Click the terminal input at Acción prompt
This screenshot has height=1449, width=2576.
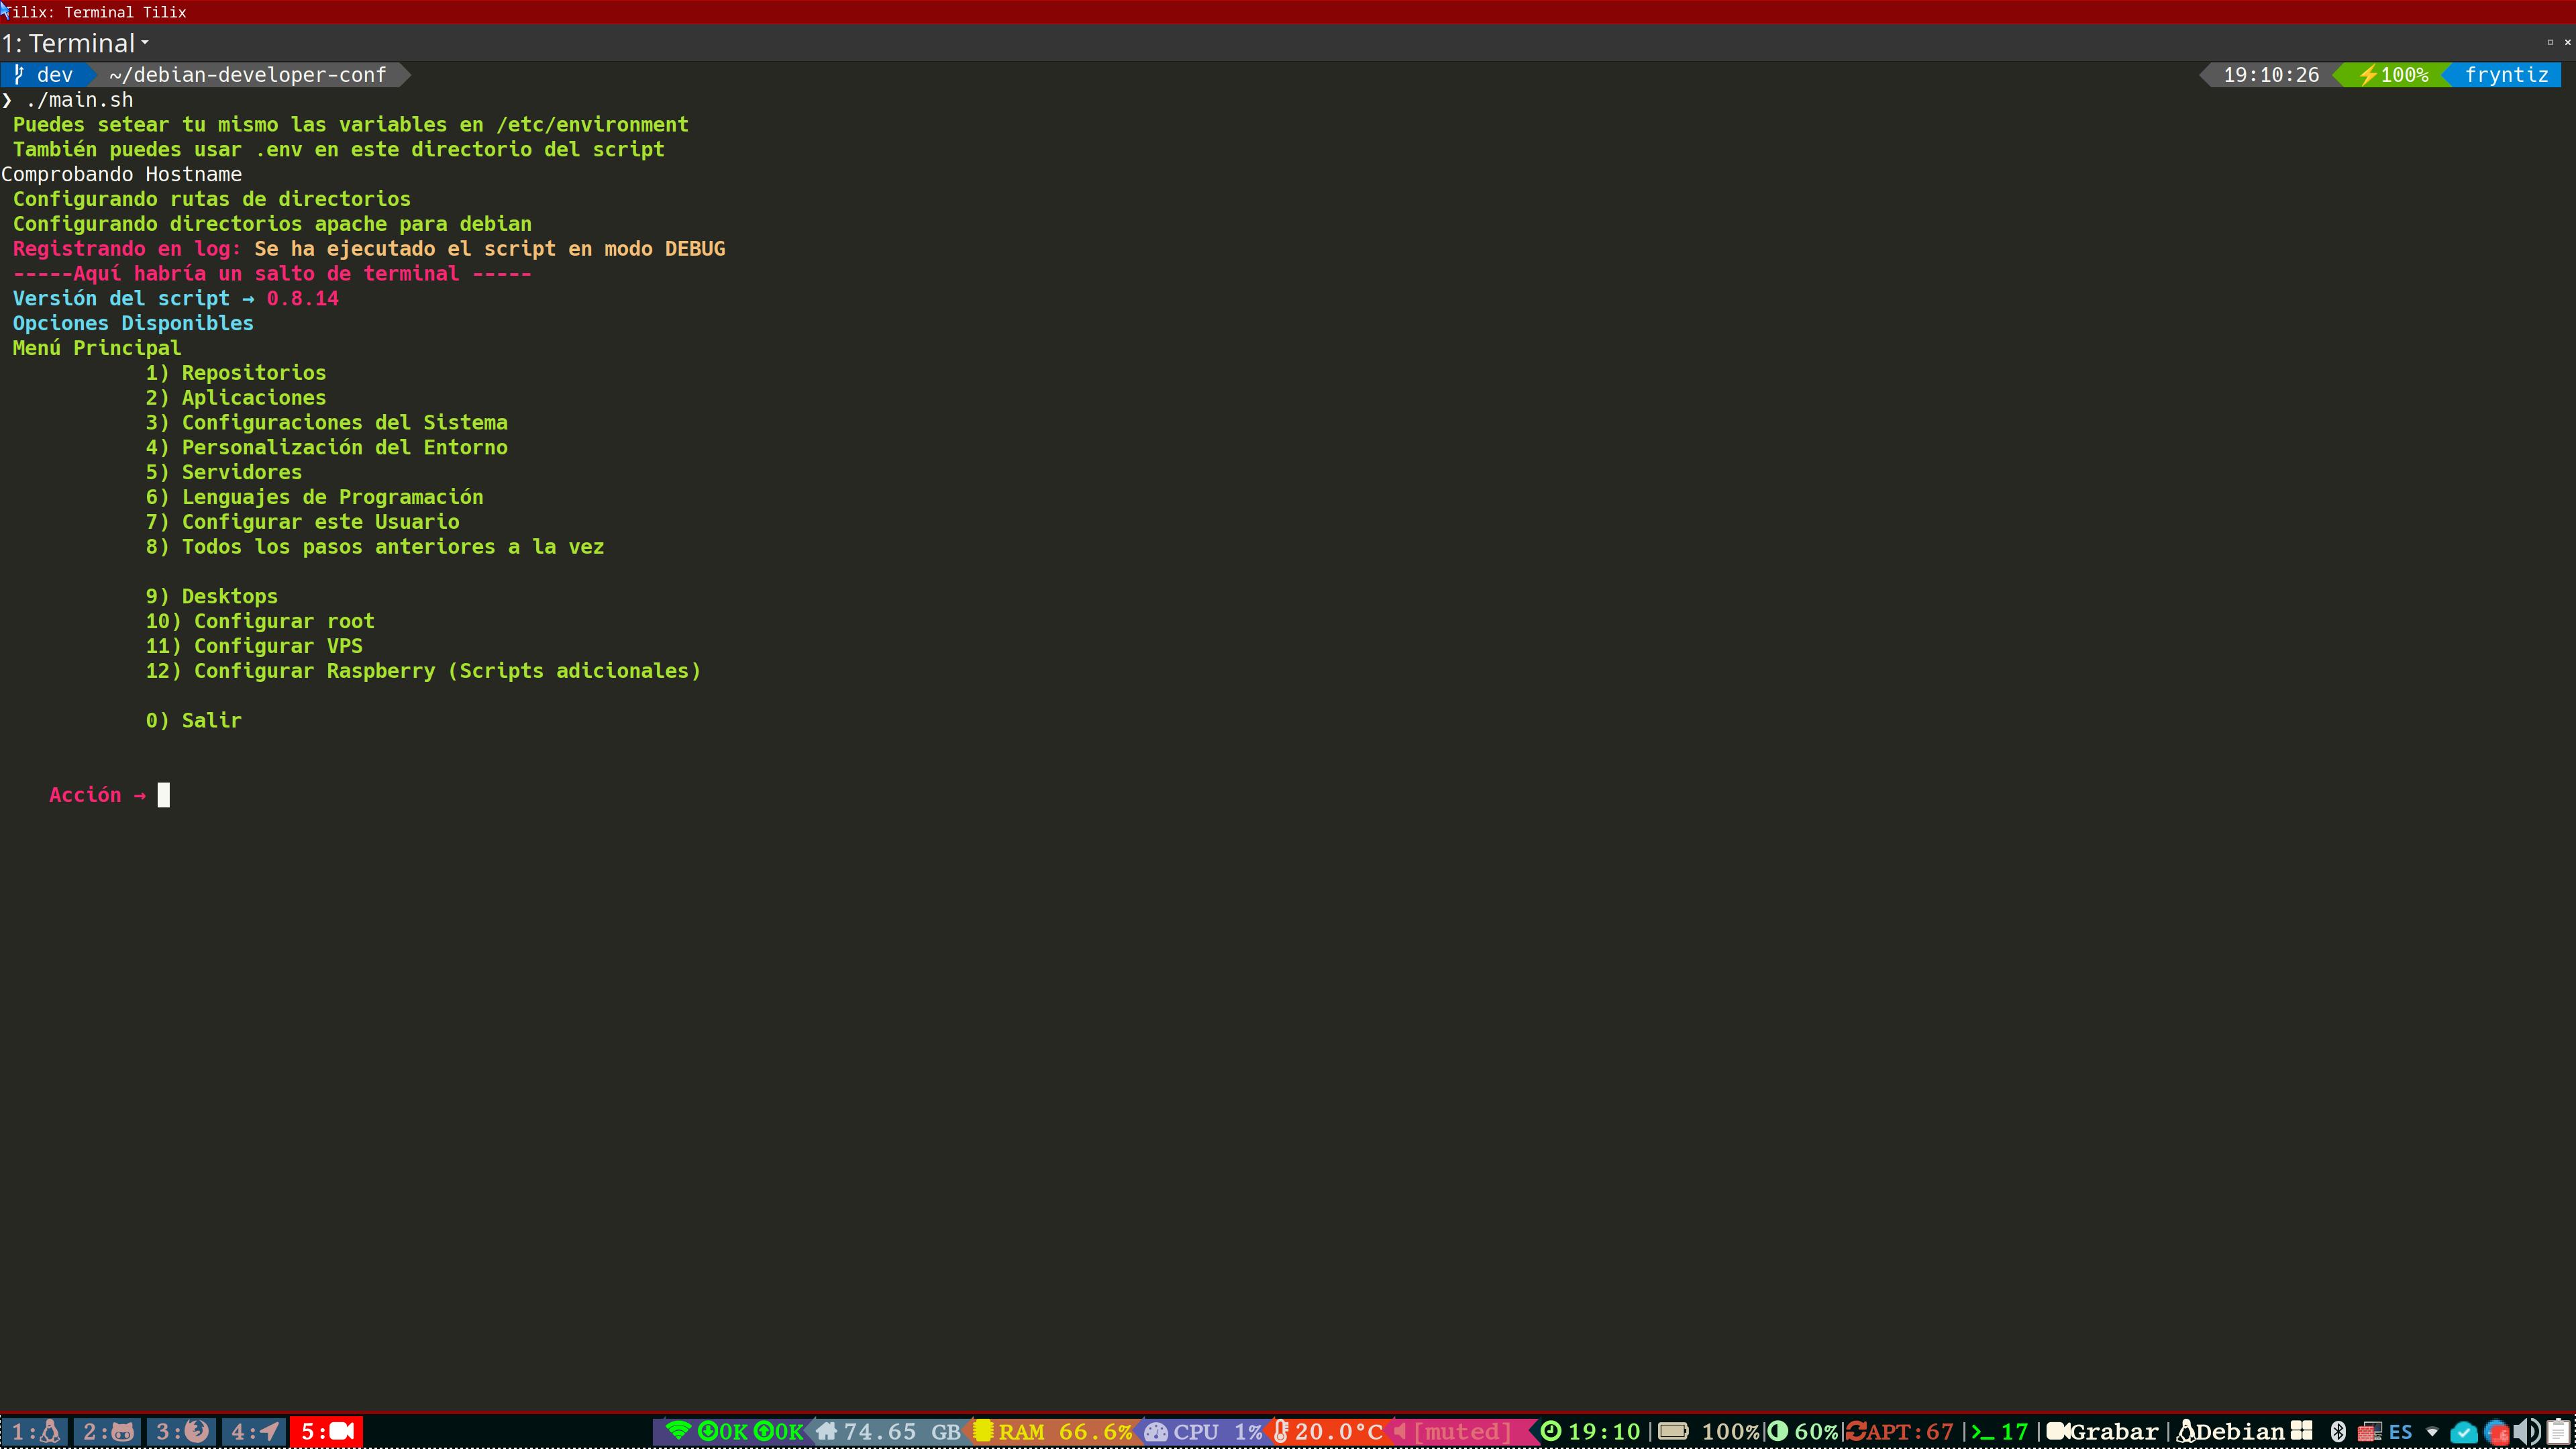(x=164, y=795)
